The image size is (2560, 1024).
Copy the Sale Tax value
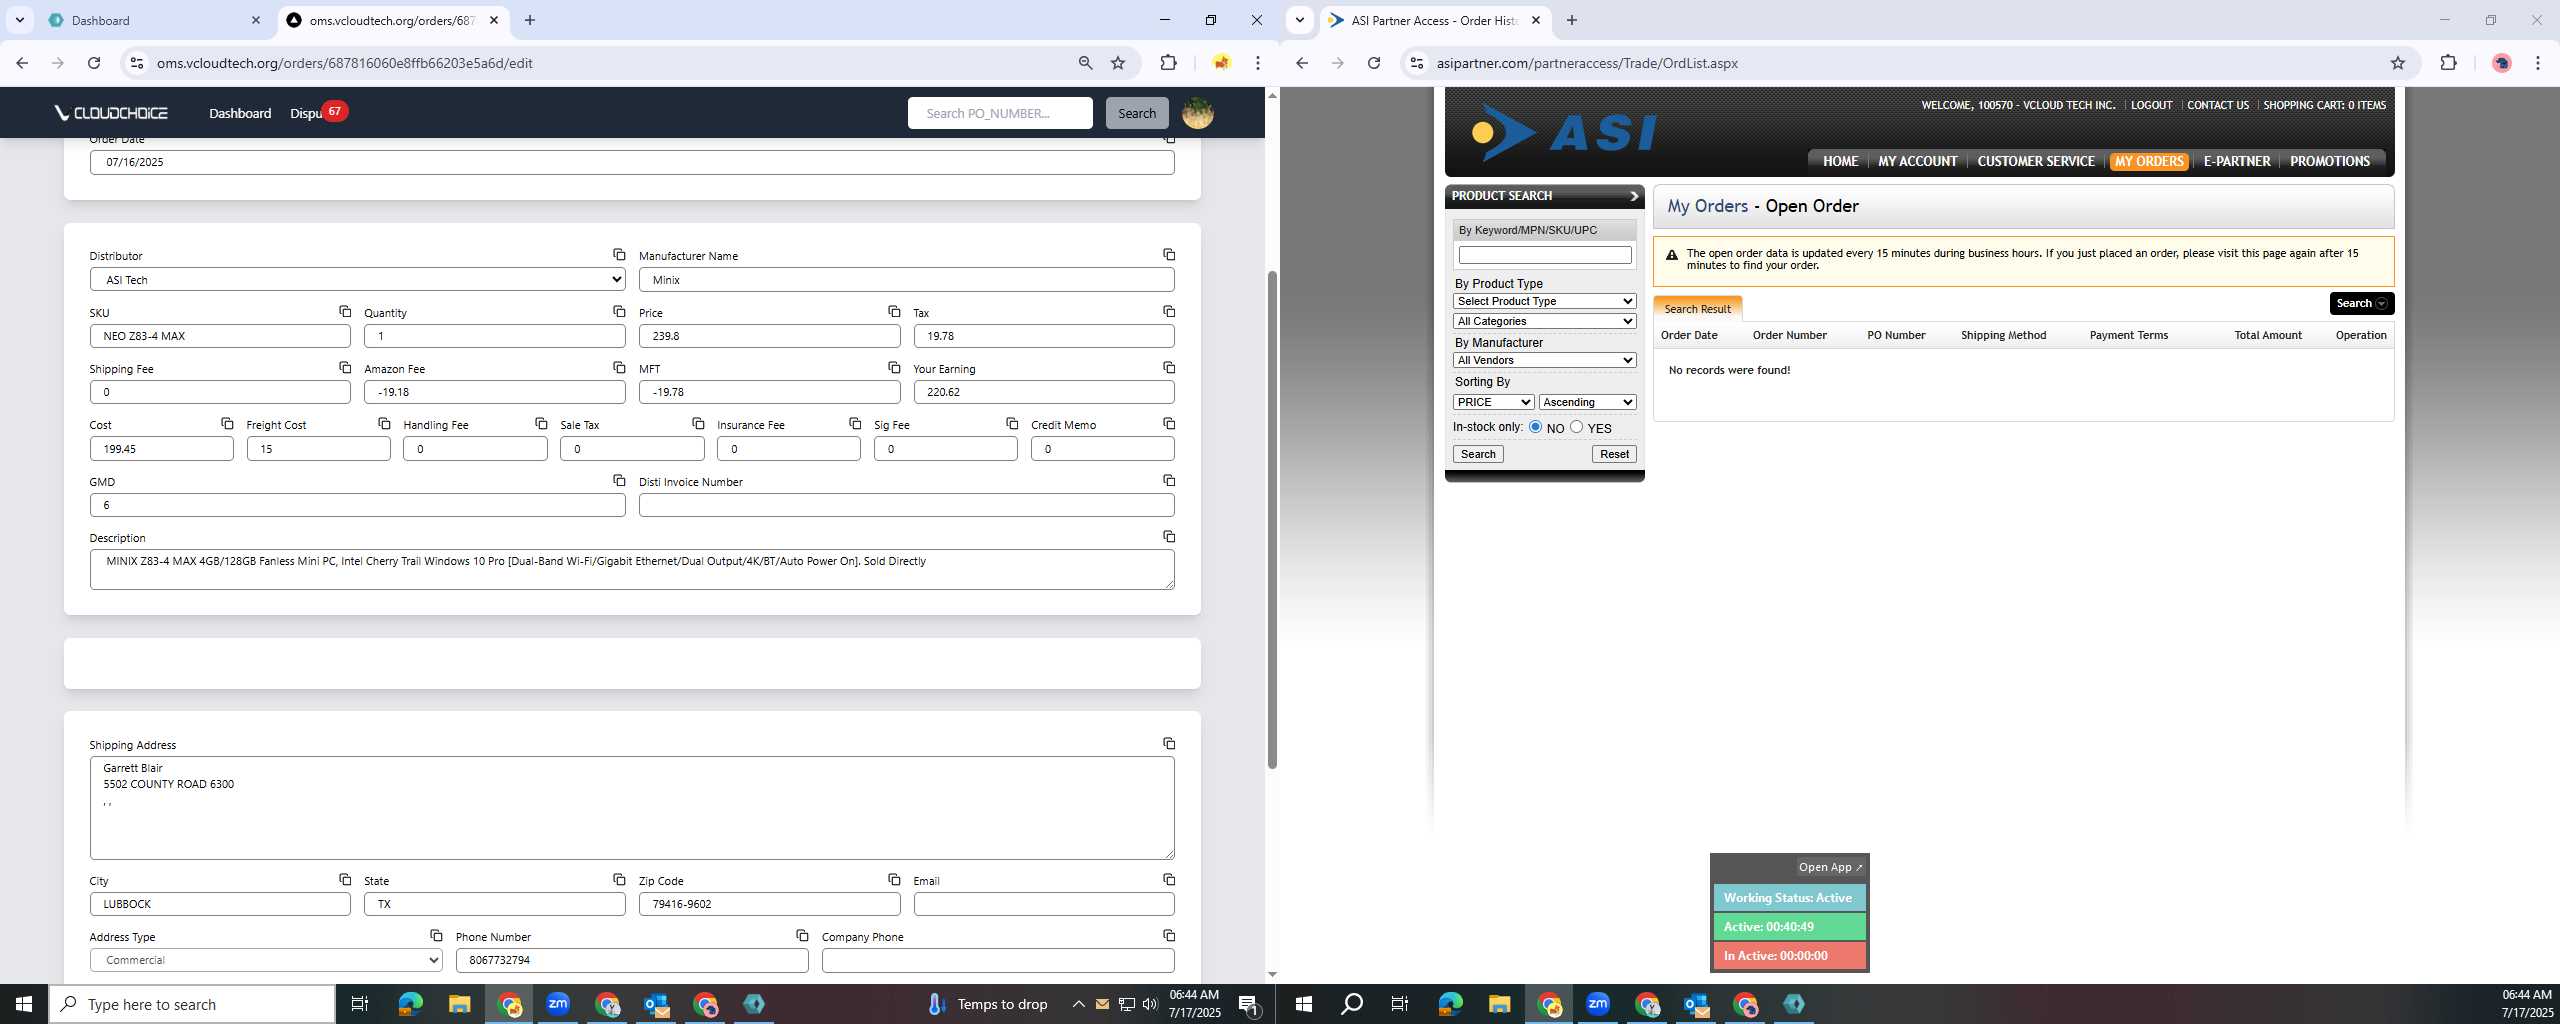pos(698,424)
